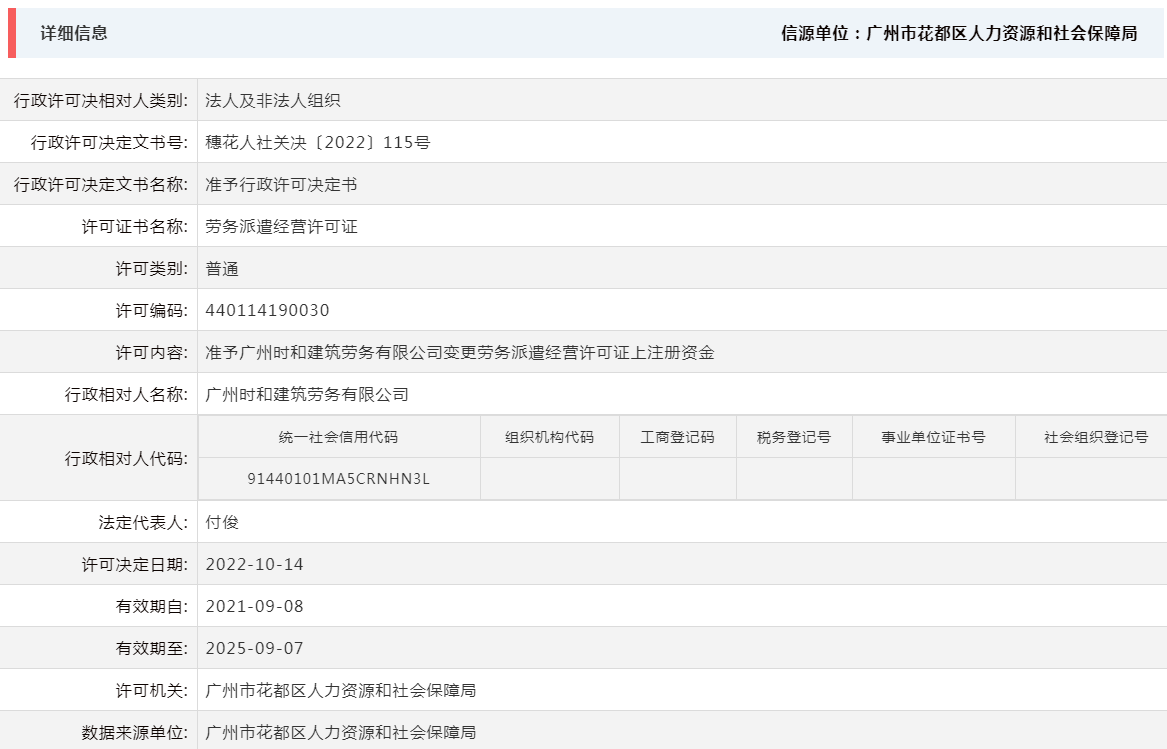The image size is (1167, 749).
Task: Click label 有效期自
Action: point(152,606)
